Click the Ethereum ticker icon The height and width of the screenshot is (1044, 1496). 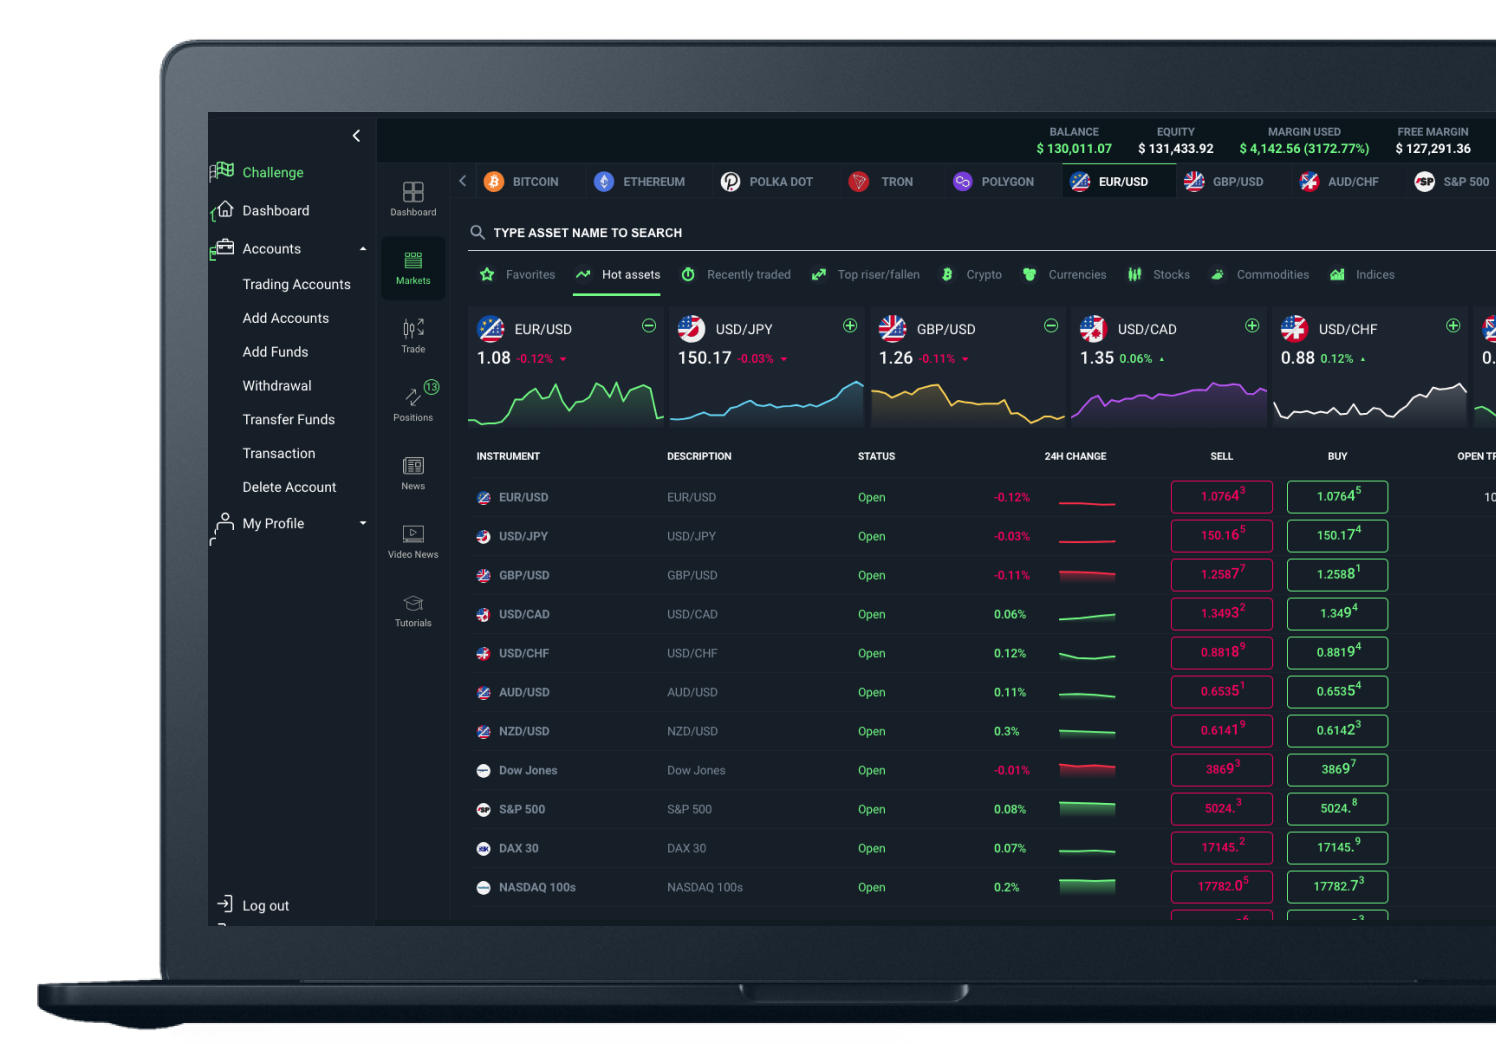point(604,181)
